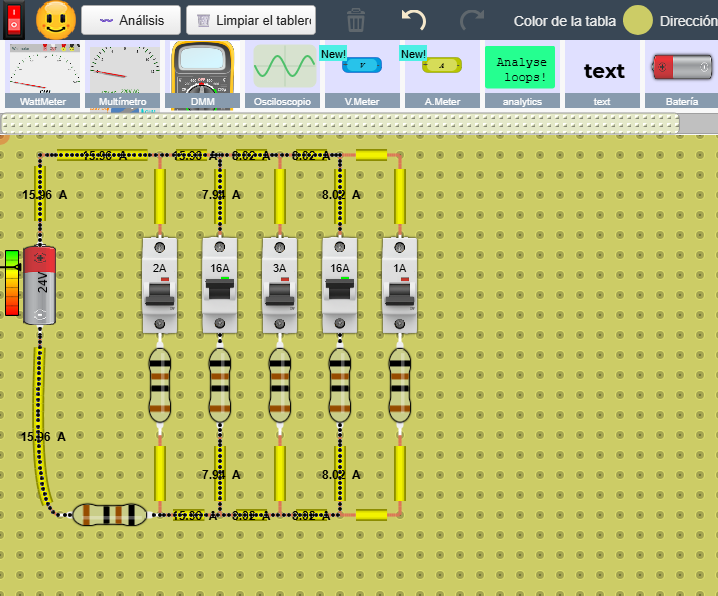Viewport: 718px width, 596px height.
Task: Click the Análisis button
Action: pyautogui.click(x=131, y=20)
